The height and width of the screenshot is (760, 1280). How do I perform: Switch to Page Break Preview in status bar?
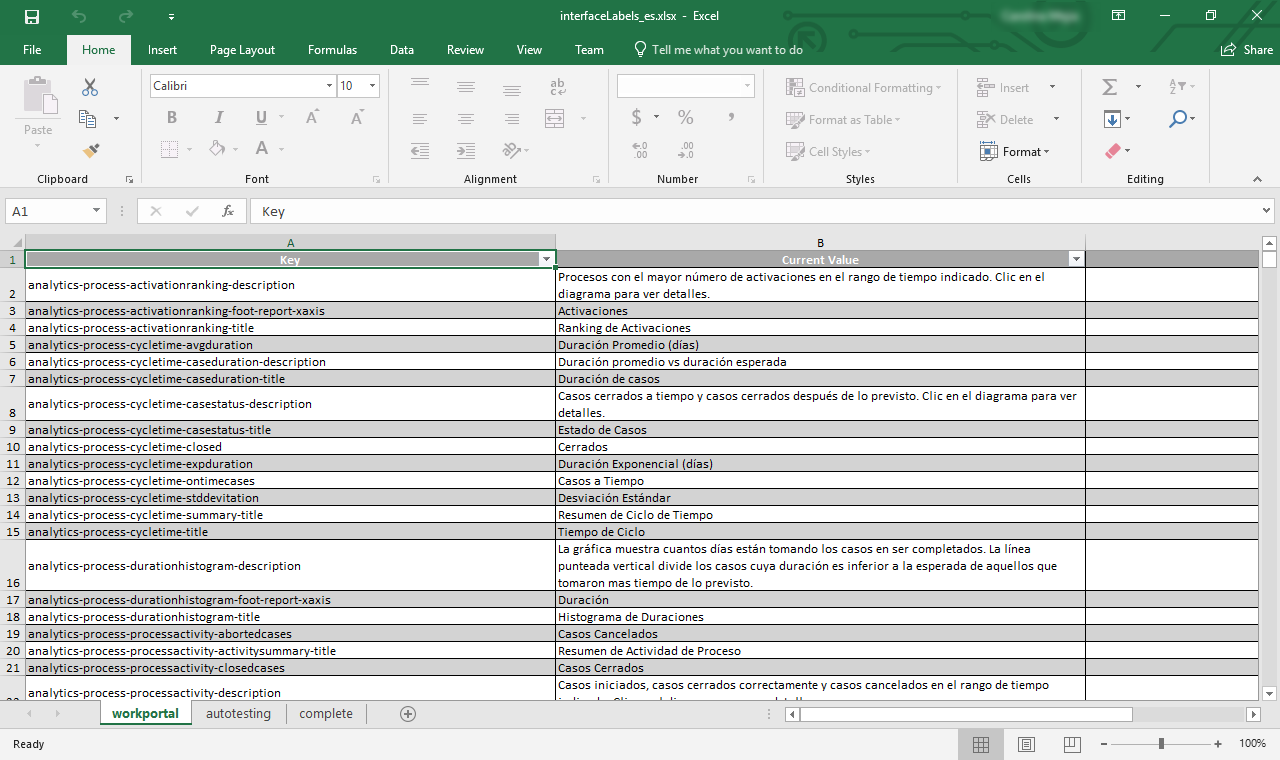click(x=1072, y=744)
